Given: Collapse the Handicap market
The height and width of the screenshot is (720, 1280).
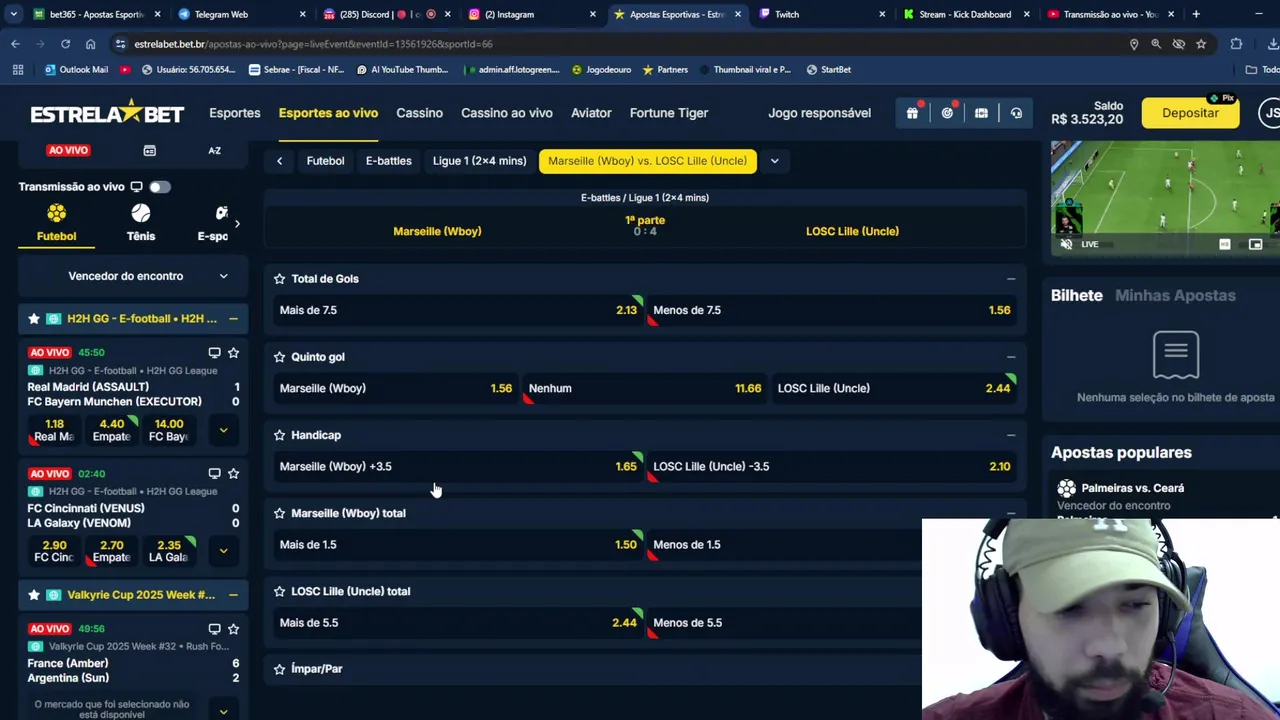Looking at the screenshot, I should (x=1011, y=435).
